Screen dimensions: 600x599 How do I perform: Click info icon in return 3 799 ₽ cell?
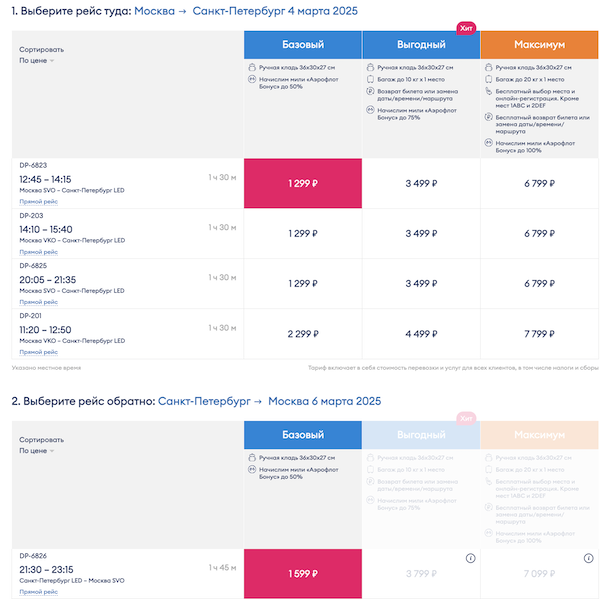tap(470, 558)
